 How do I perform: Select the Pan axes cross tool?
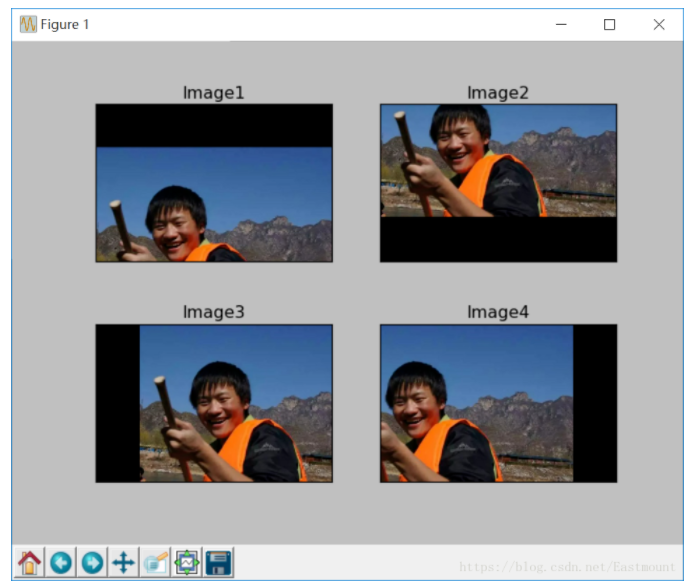click(x=124, y=562)
